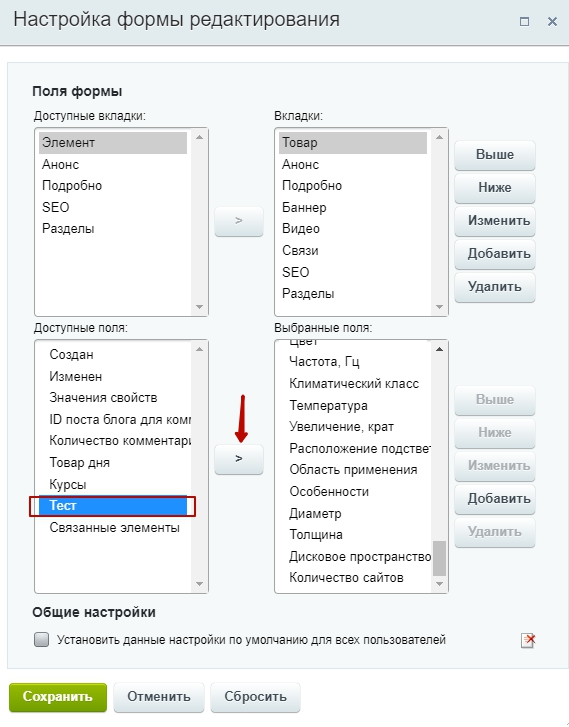
Task: Click up arrow of available fields scrollbar
Action: coord(199,349)
